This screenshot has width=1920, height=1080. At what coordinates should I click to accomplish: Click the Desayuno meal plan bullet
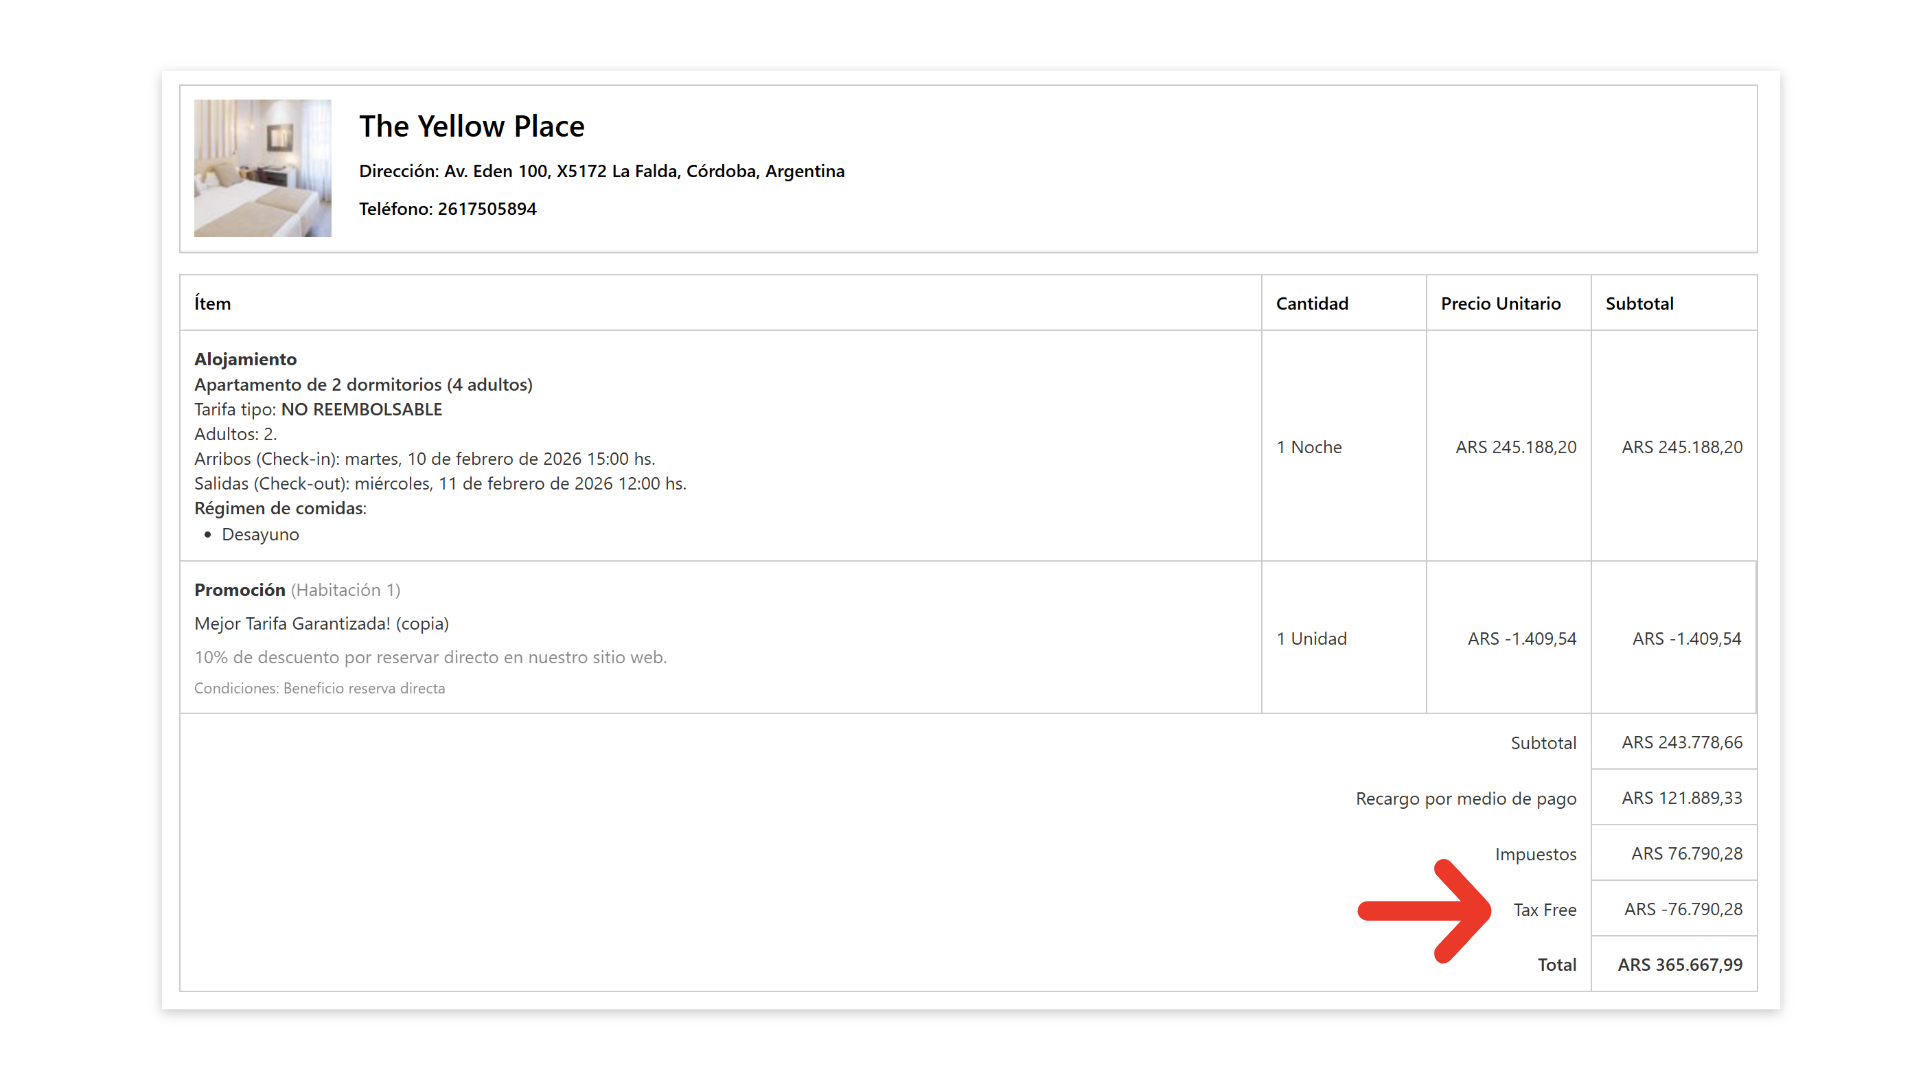pos(260,534)
